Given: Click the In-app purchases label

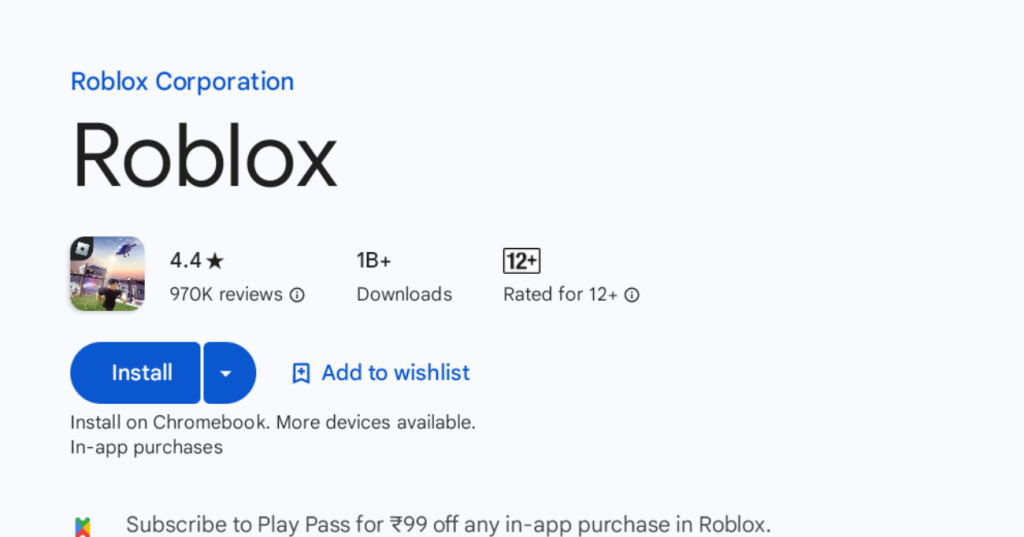Looking at the screenshot, I should tap(146, 447).
